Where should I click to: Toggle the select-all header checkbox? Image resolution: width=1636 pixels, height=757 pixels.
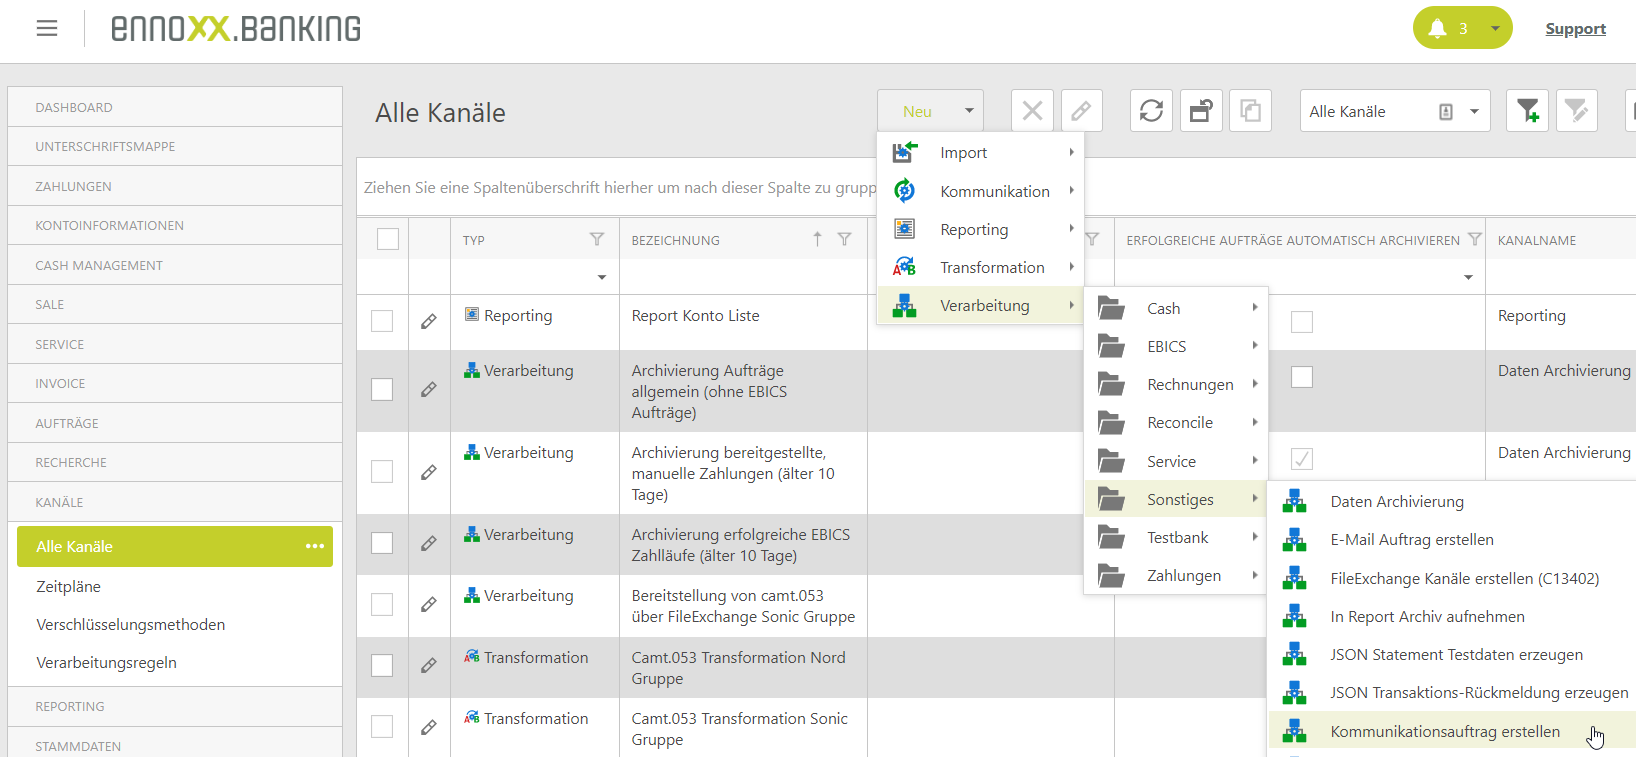[x=388, y=239]
